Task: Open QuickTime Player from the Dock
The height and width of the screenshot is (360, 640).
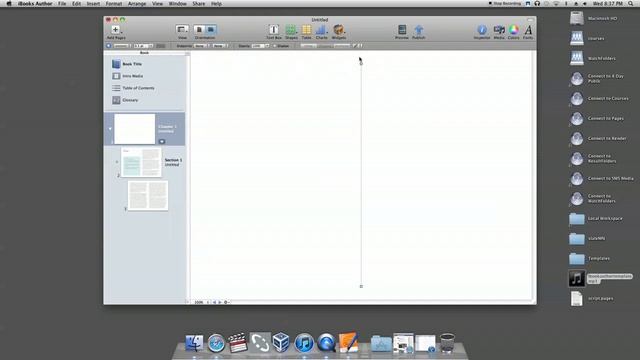Action: (x=326, y=343)
